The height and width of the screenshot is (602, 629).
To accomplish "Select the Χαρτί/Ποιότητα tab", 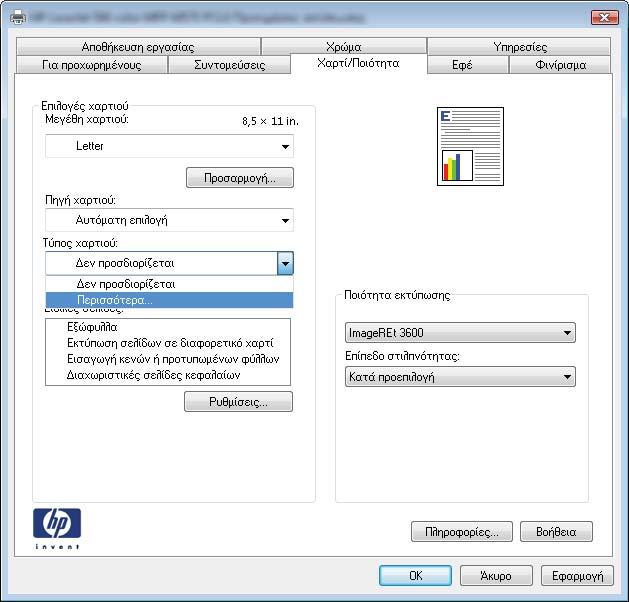I will (358, 63).
